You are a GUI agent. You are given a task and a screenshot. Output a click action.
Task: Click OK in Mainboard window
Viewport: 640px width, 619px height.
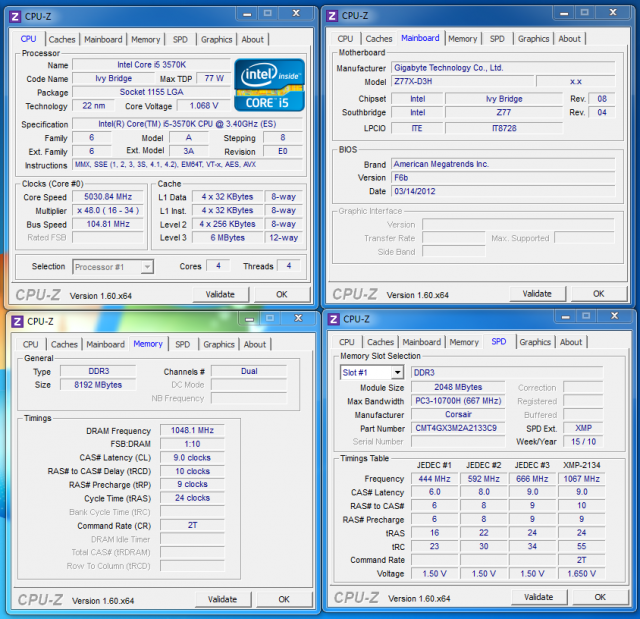pos(599,293)
